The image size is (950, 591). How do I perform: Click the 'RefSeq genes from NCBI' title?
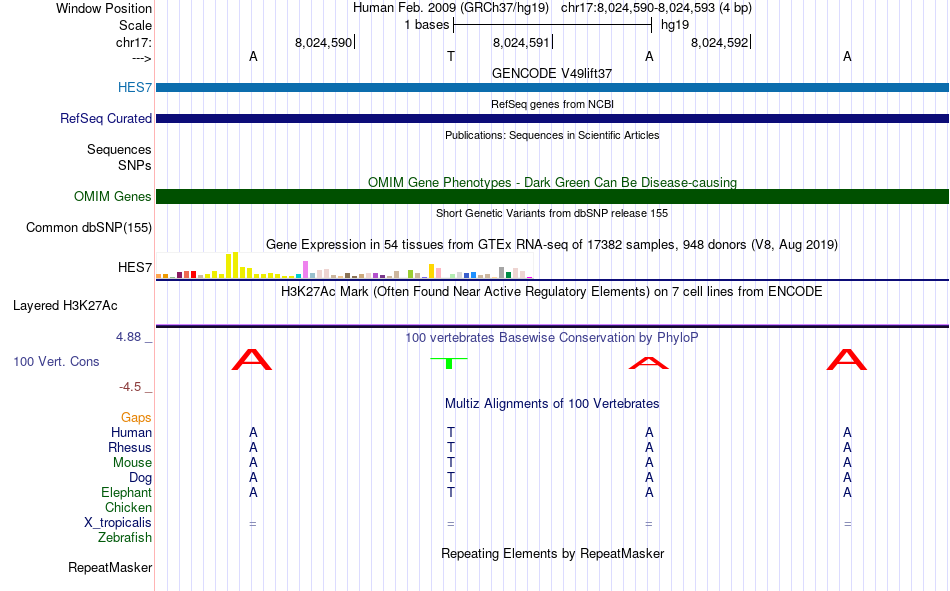point(552,104)
